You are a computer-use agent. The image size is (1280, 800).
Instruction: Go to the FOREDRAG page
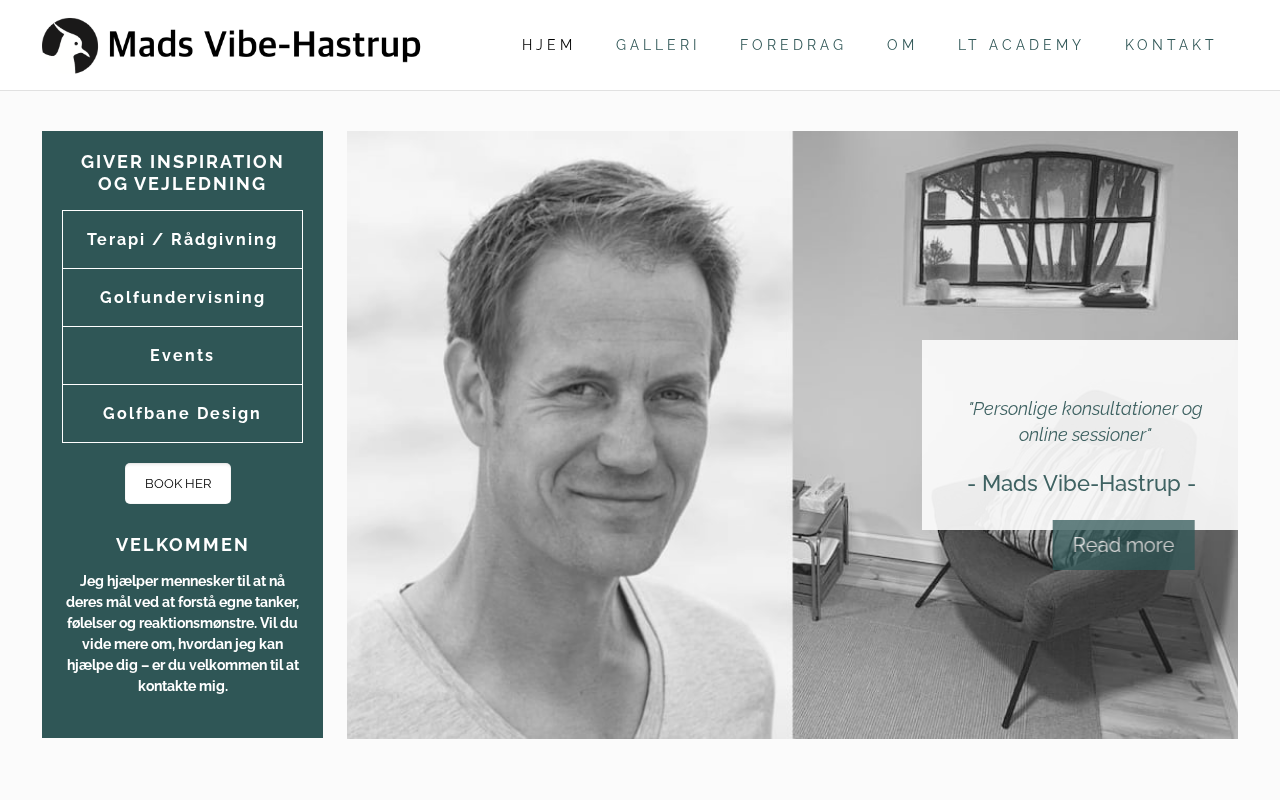(x=792, y=45)
